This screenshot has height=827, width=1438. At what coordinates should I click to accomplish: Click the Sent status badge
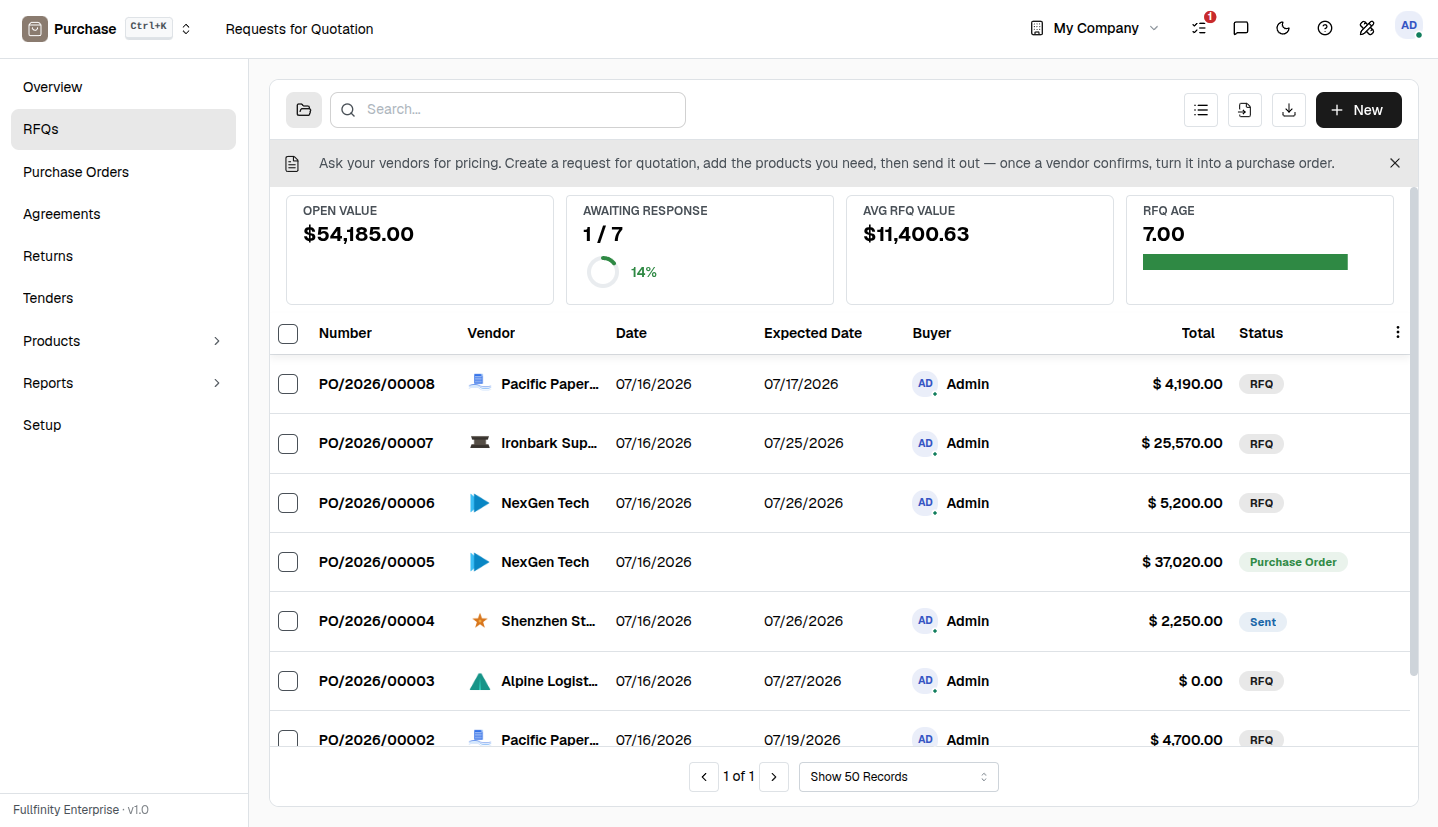1263,622
